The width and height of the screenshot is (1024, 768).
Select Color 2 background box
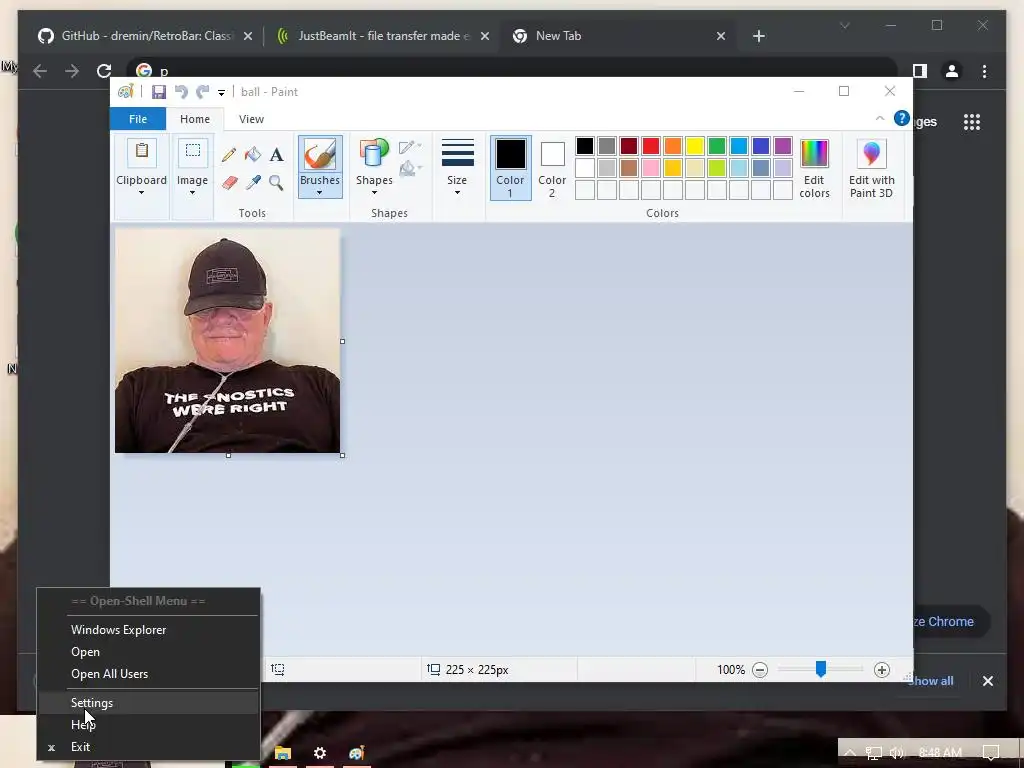point(552,168)
